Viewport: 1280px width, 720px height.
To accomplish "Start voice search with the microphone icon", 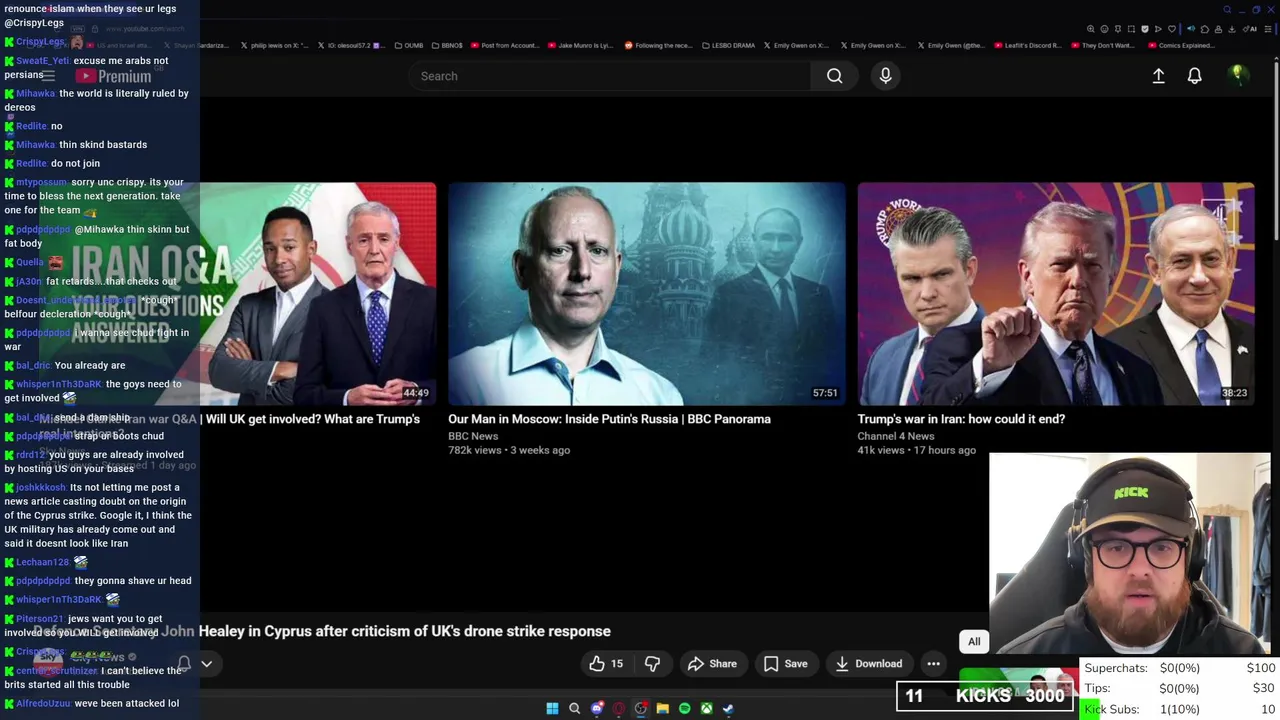I will (x=885, y=76).
